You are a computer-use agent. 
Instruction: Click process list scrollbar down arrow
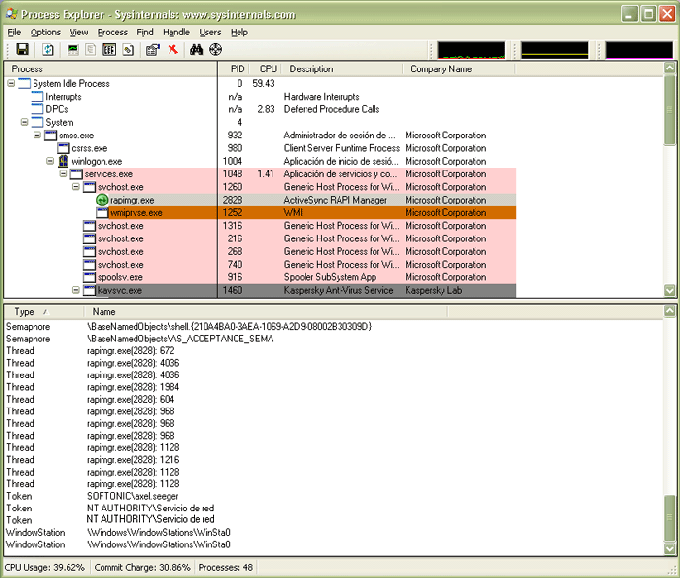[x=670, y=290]
